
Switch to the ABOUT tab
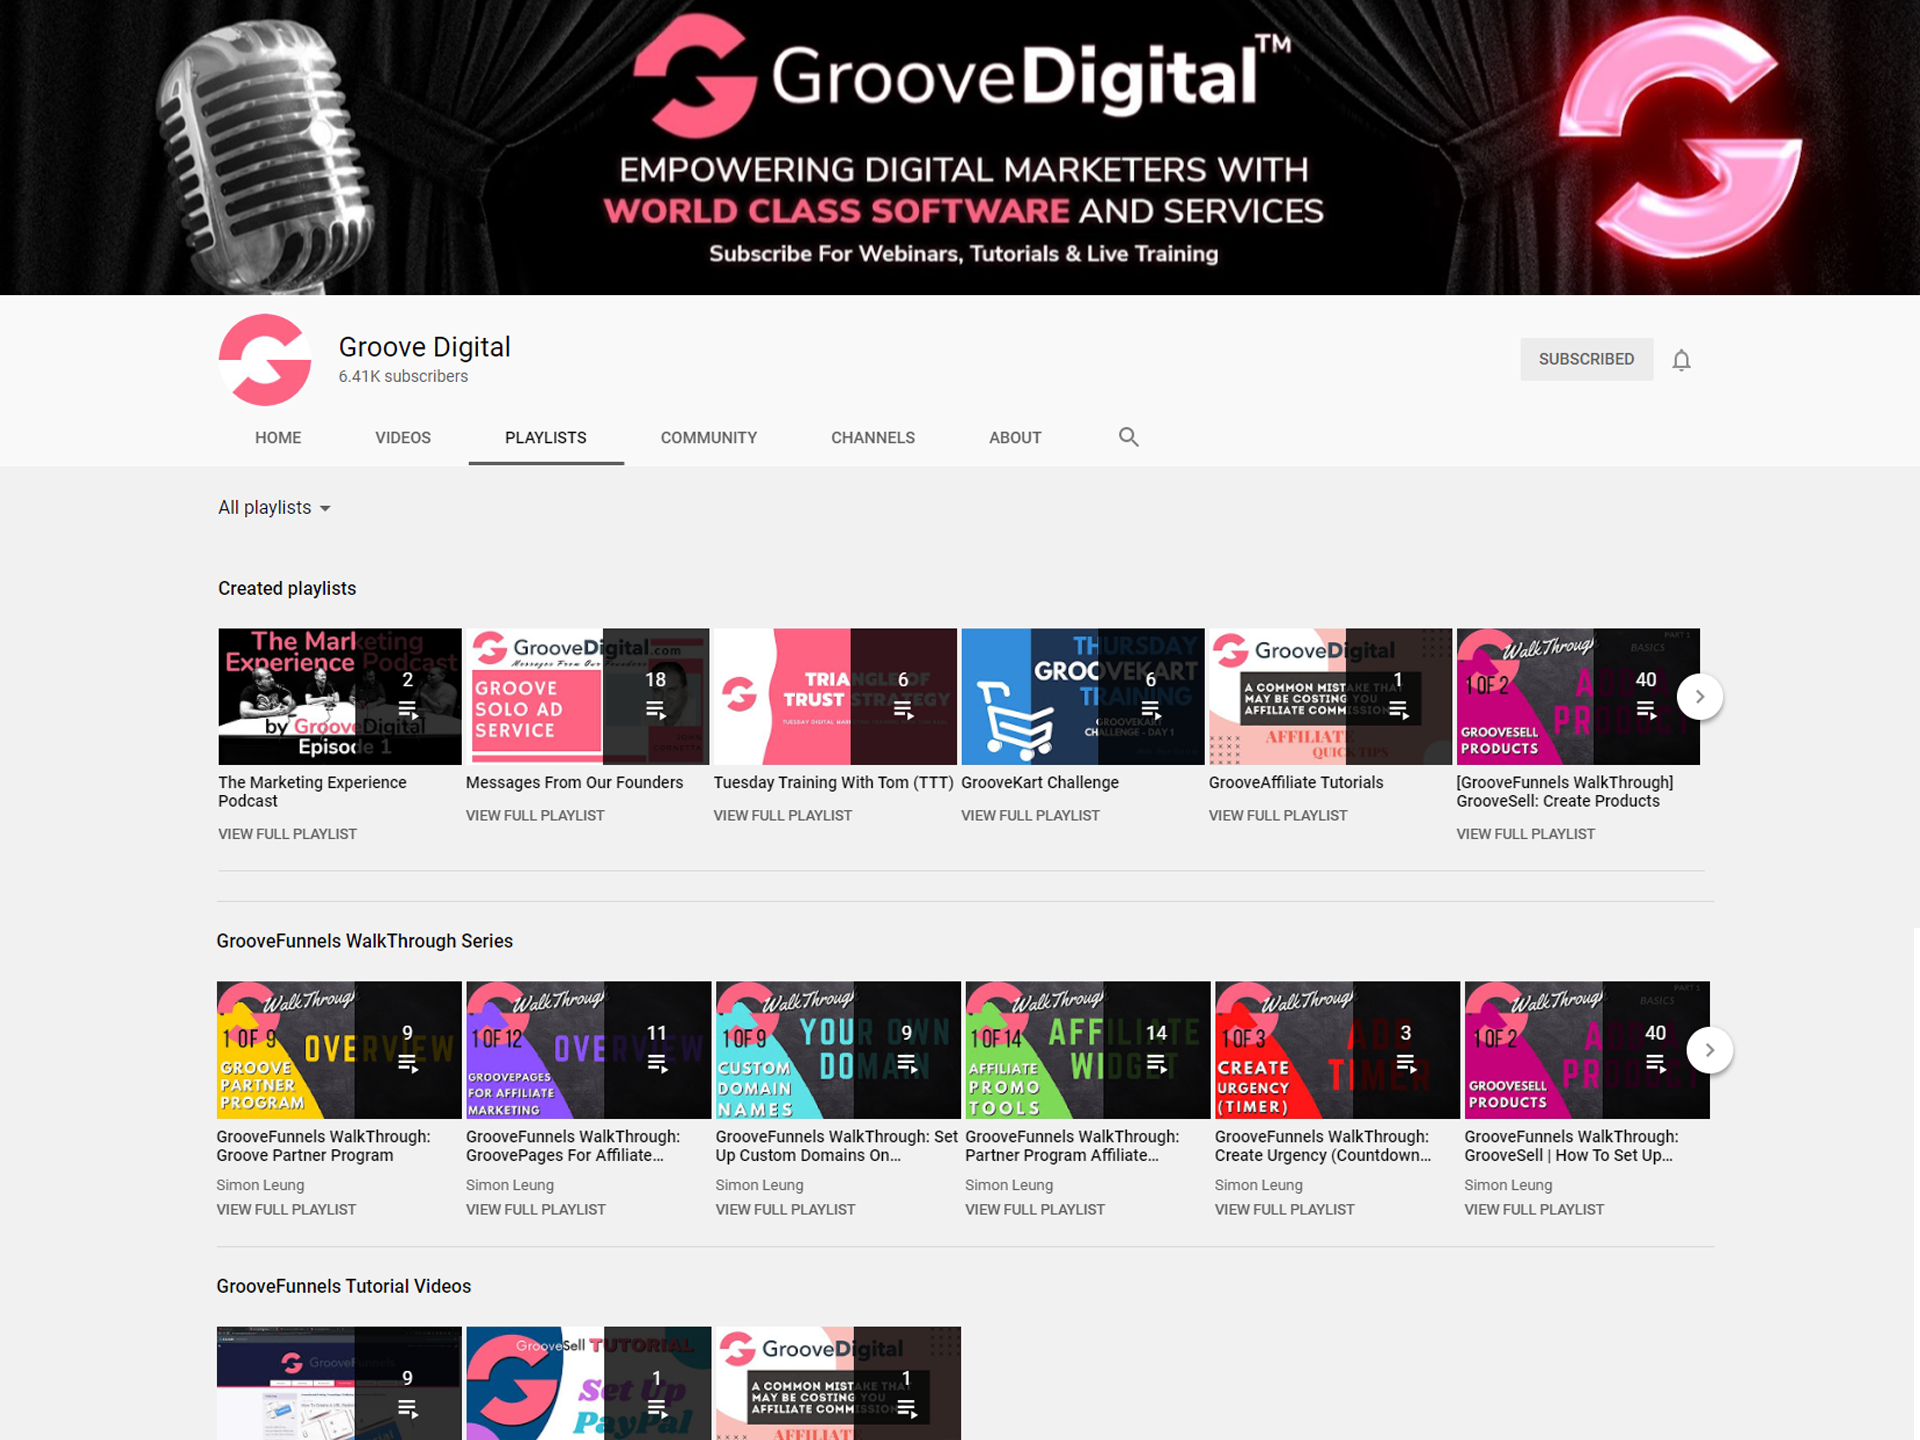[x=1015, y=438]
